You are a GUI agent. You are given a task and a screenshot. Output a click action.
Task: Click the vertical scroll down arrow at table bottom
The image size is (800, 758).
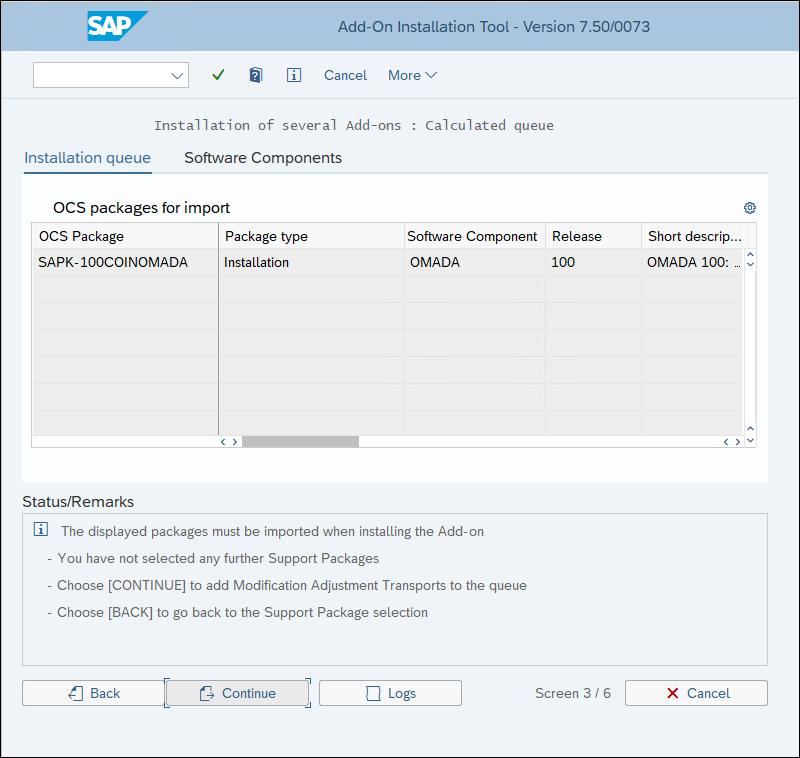pos(751,440)
